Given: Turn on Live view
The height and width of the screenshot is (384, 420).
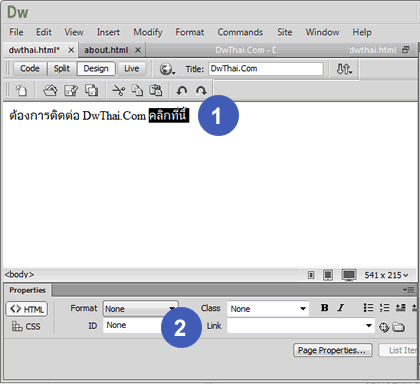Looking at the screenshot, I should click(x=132, y=69).
